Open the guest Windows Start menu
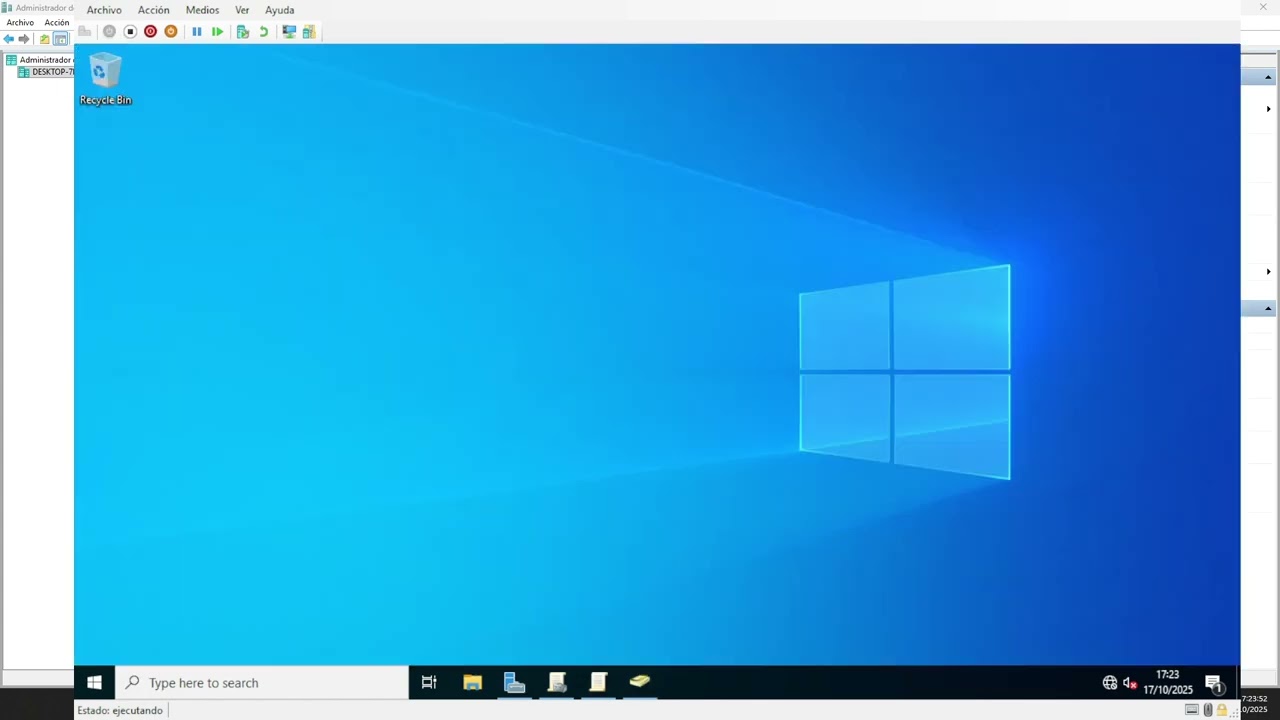1280x720 pixels. click(94, 683)
